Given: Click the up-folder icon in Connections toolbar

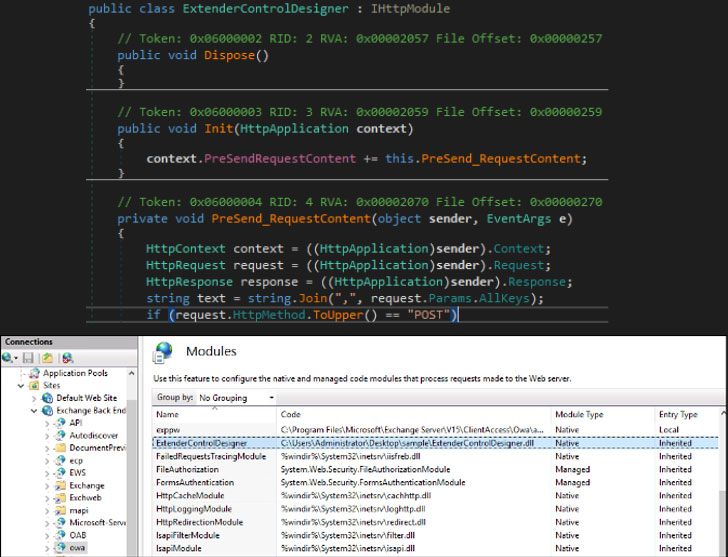Looking at the screenshot, I should pos(46,357).
